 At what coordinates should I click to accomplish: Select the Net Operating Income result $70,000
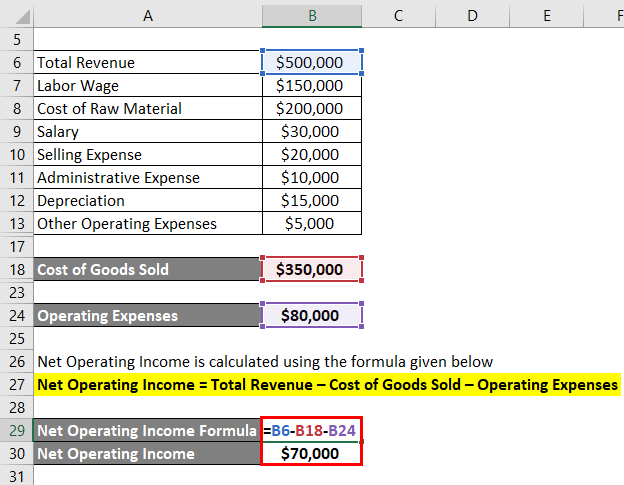tap(311, 454)
